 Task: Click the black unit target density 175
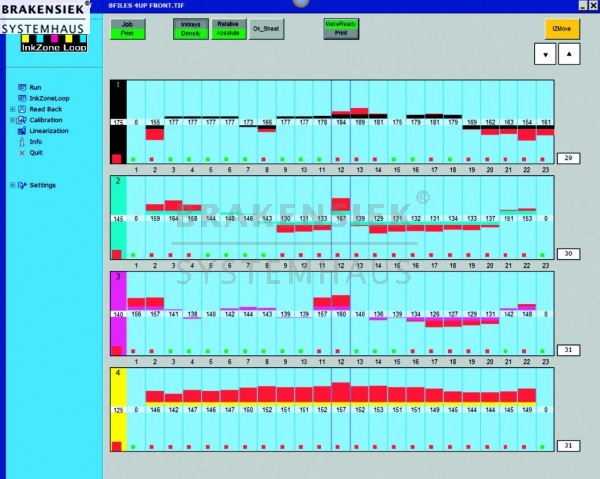click(x=119, y=122)
